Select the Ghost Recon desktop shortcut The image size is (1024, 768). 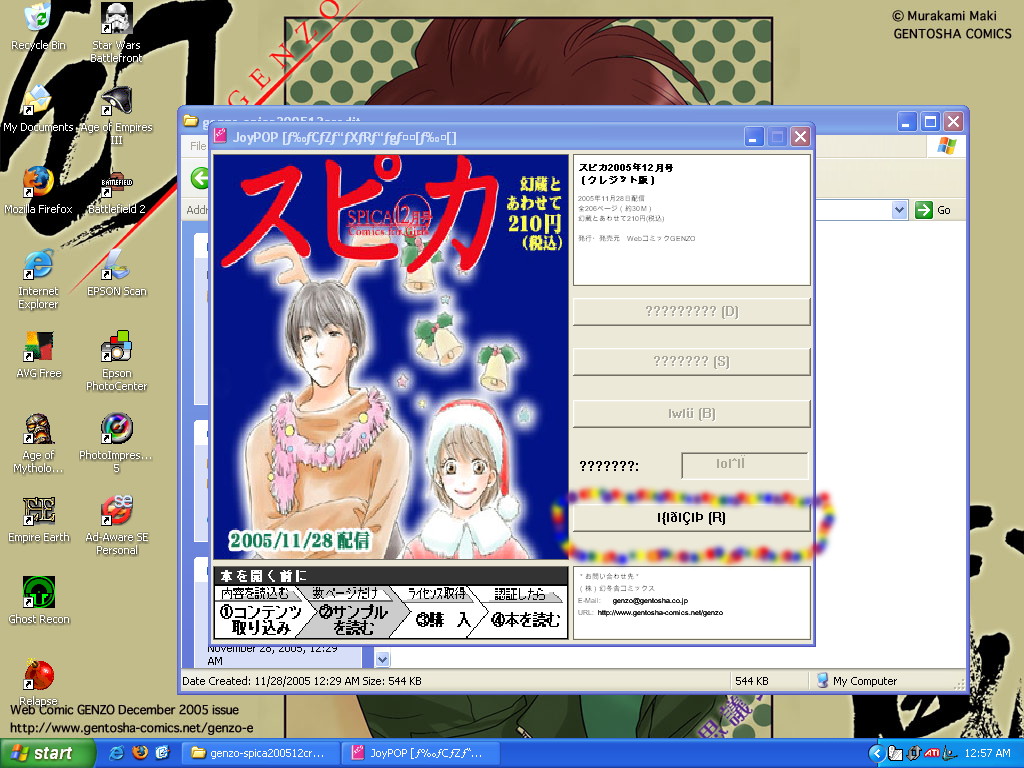coord(38,594)
